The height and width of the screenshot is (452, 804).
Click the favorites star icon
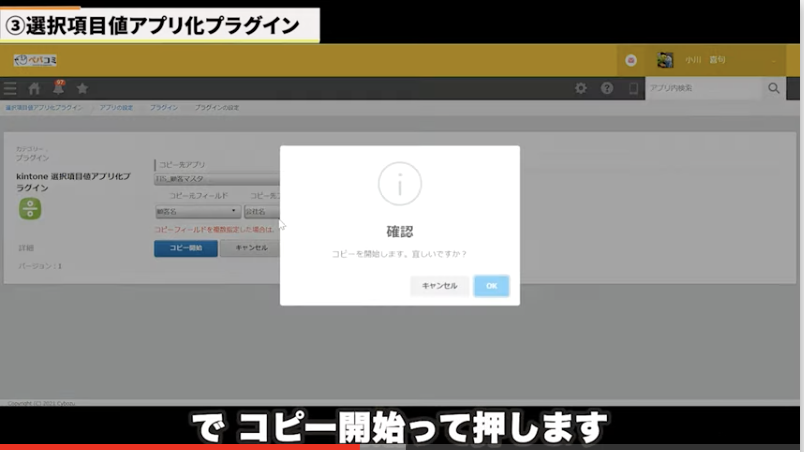(x=82, y=89)
